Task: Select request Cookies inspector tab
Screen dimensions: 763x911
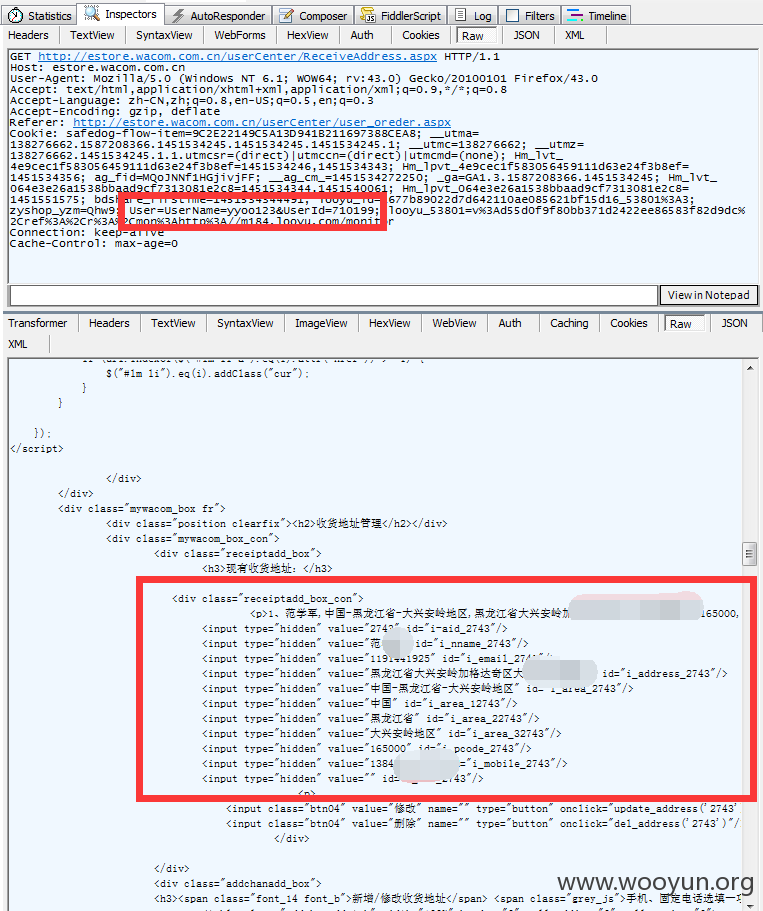Action: click(x=421, y=35)
